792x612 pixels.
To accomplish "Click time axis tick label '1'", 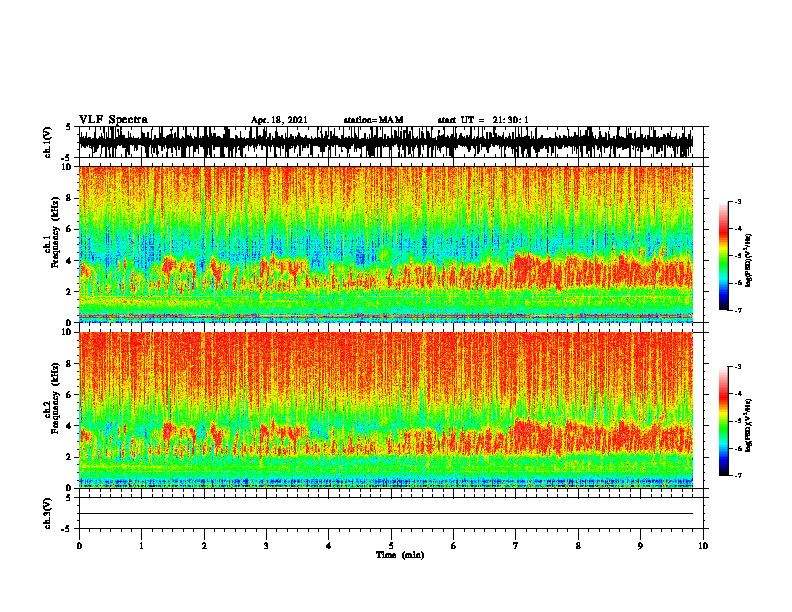I will [141, 546].
